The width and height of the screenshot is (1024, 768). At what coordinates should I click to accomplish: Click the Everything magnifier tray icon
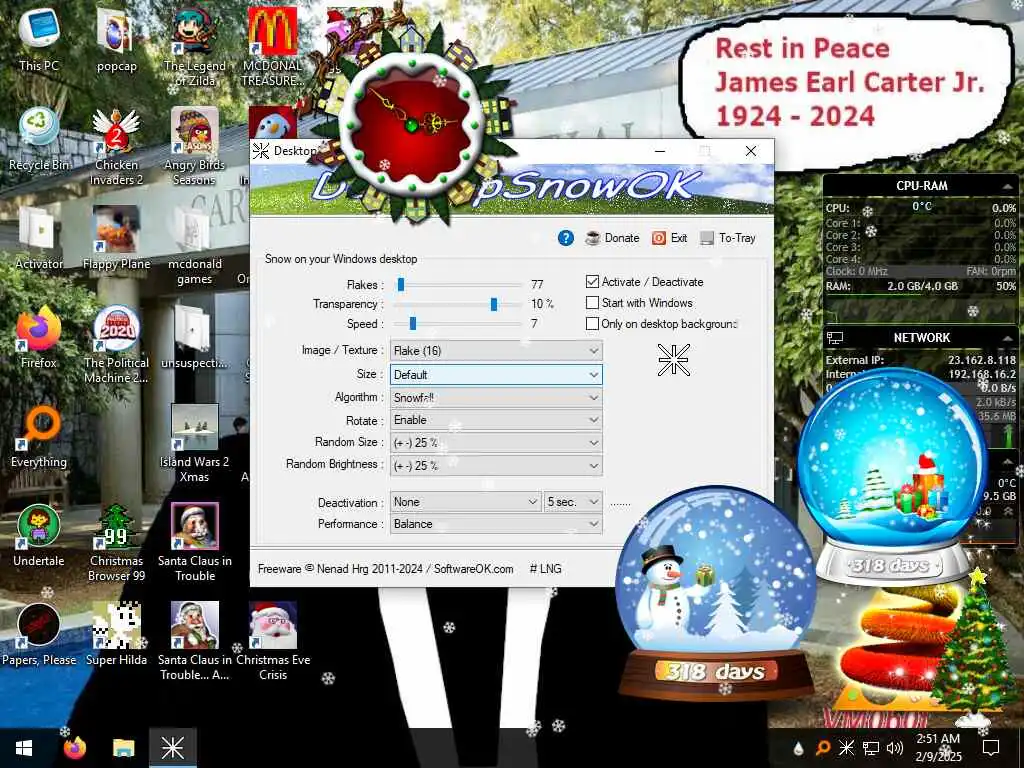tap(823, 748)
